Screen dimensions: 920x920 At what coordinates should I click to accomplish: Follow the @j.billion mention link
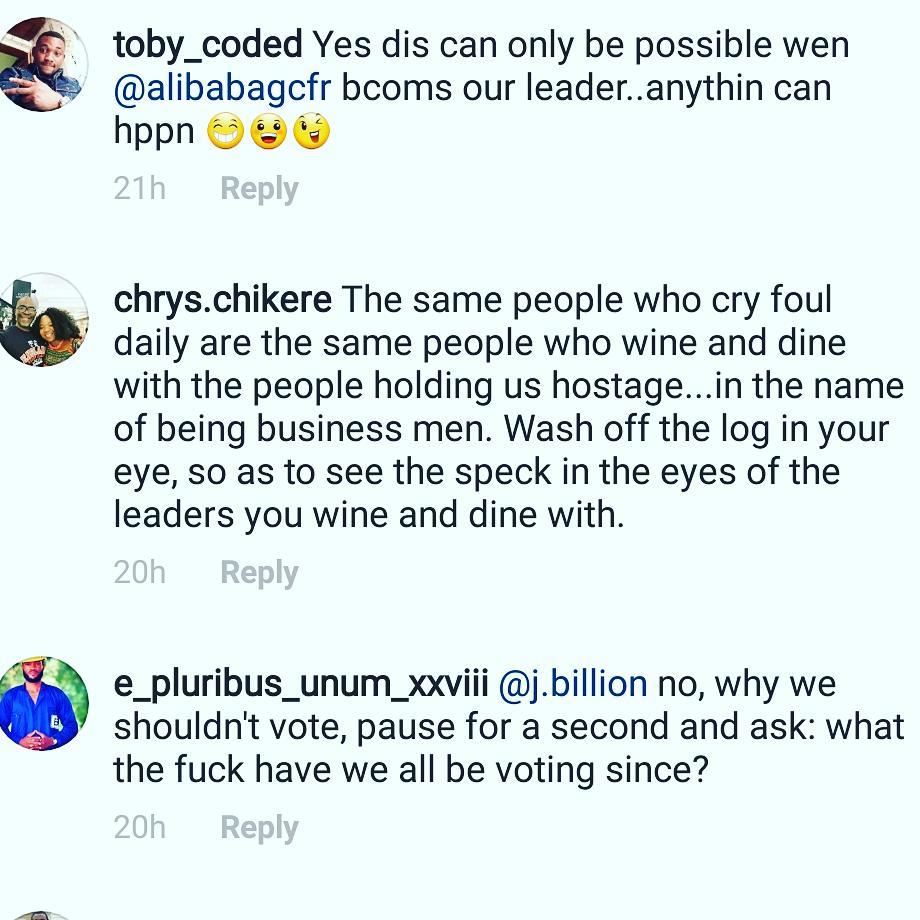[x=572, y=684]
